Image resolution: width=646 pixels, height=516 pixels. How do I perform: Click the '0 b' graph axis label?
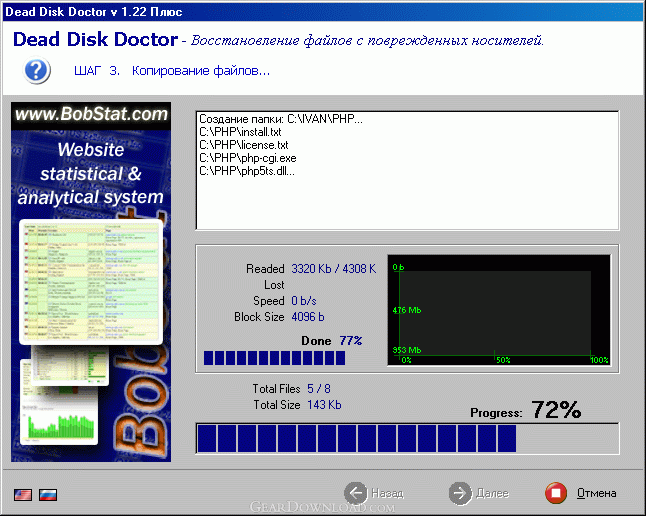click(398, 267)
